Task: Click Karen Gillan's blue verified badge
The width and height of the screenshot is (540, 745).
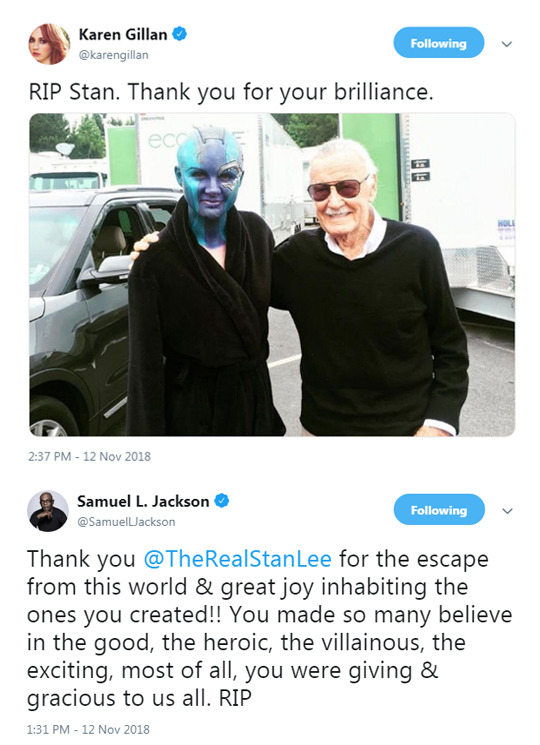Action: (x=180, y=34)
